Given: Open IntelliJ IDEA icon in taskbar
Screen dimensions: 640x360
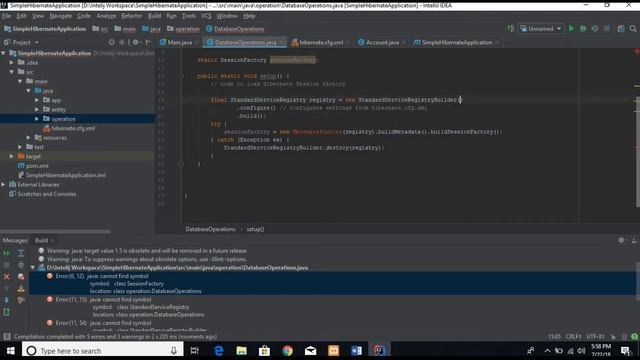Looking at the screenshot, I should 379,350.
